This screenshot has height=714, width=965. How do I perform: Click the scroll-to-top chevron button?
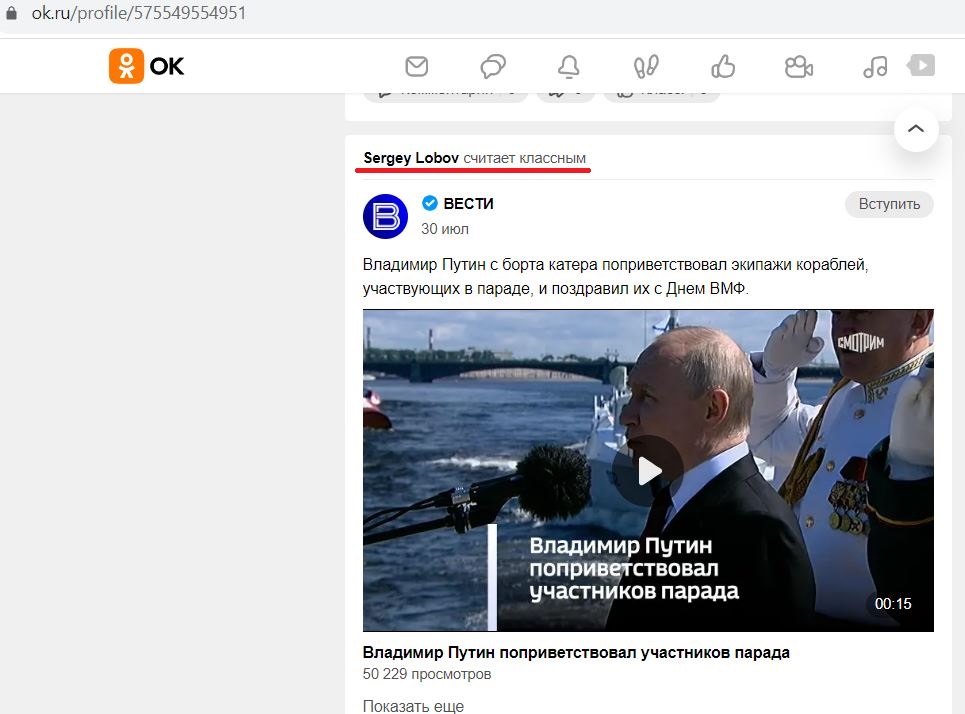click(916, 129)
